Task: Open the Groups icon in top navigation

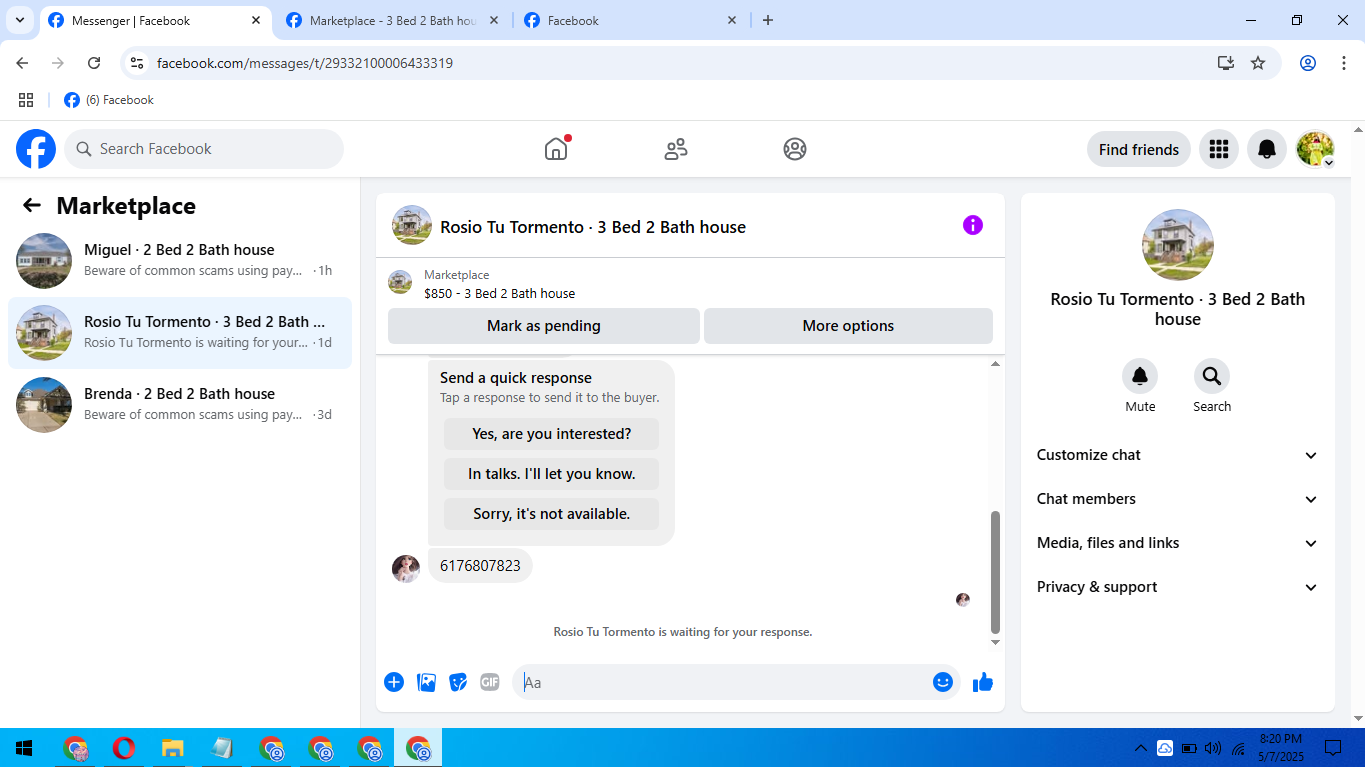Action: pyautogui.click(x=795, y=149)
